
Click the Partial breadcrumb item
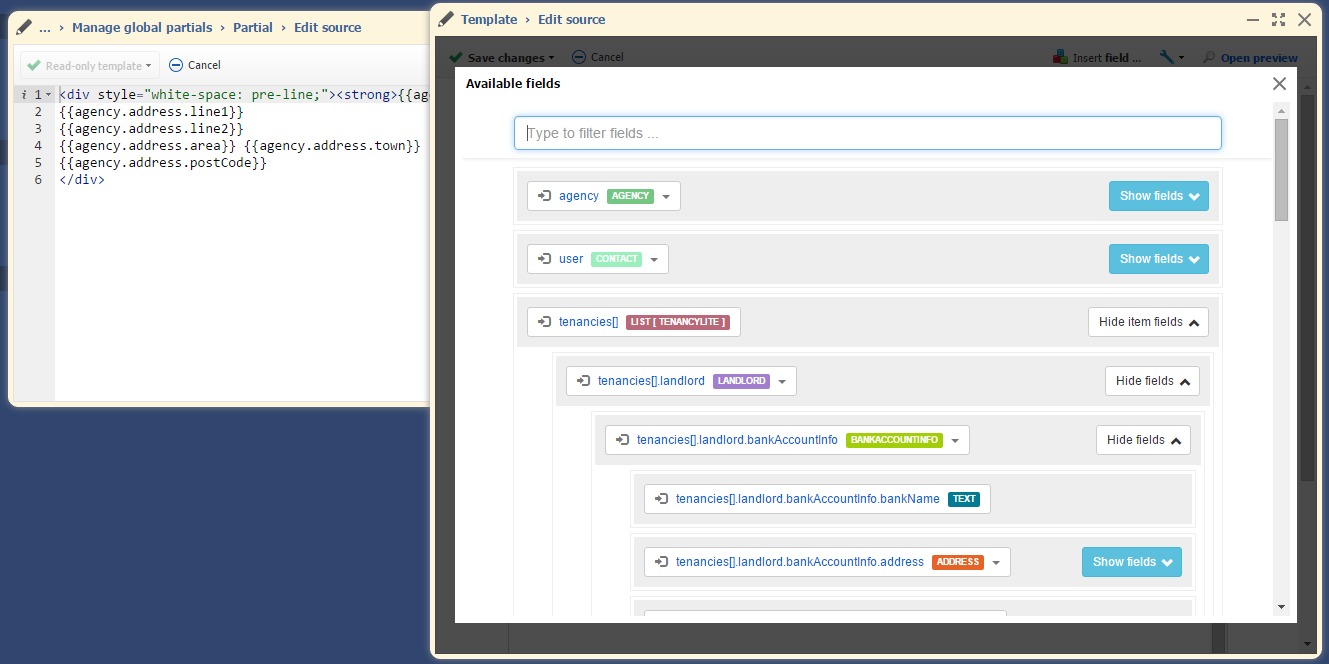253,27
